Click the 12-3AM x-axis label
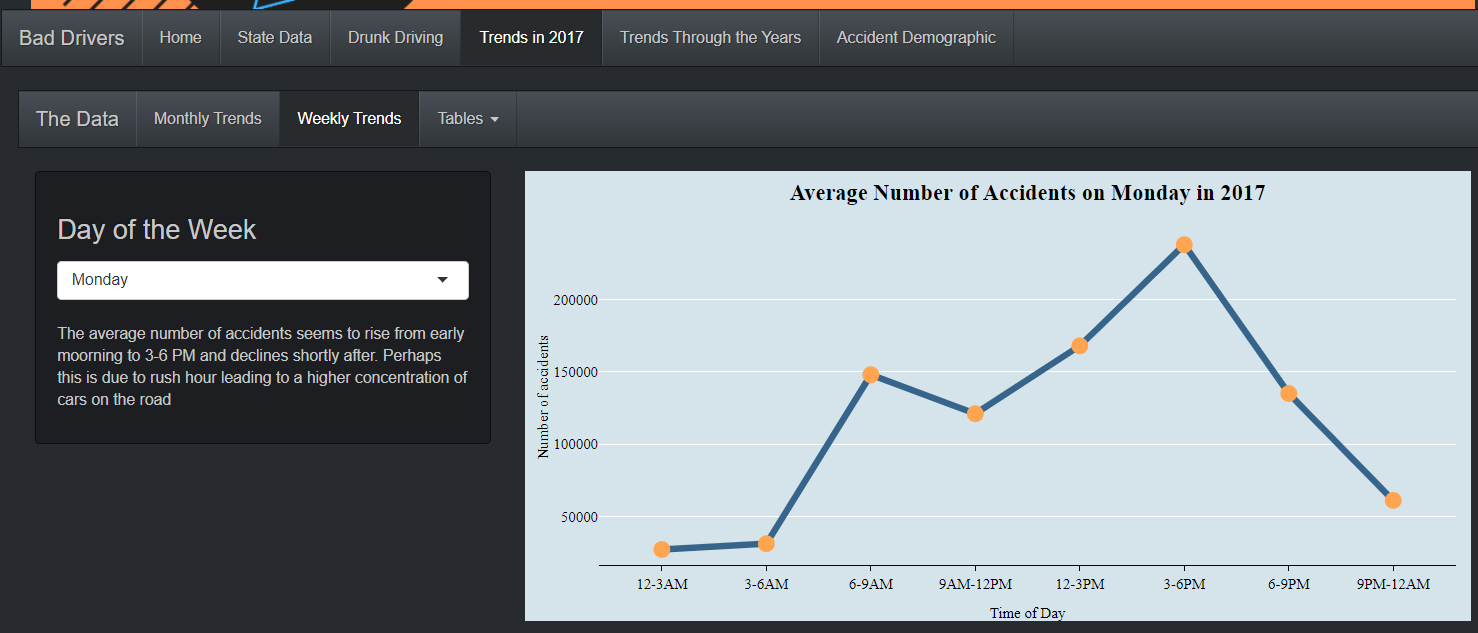This screenshot has width=1478, height=633. 662,584
